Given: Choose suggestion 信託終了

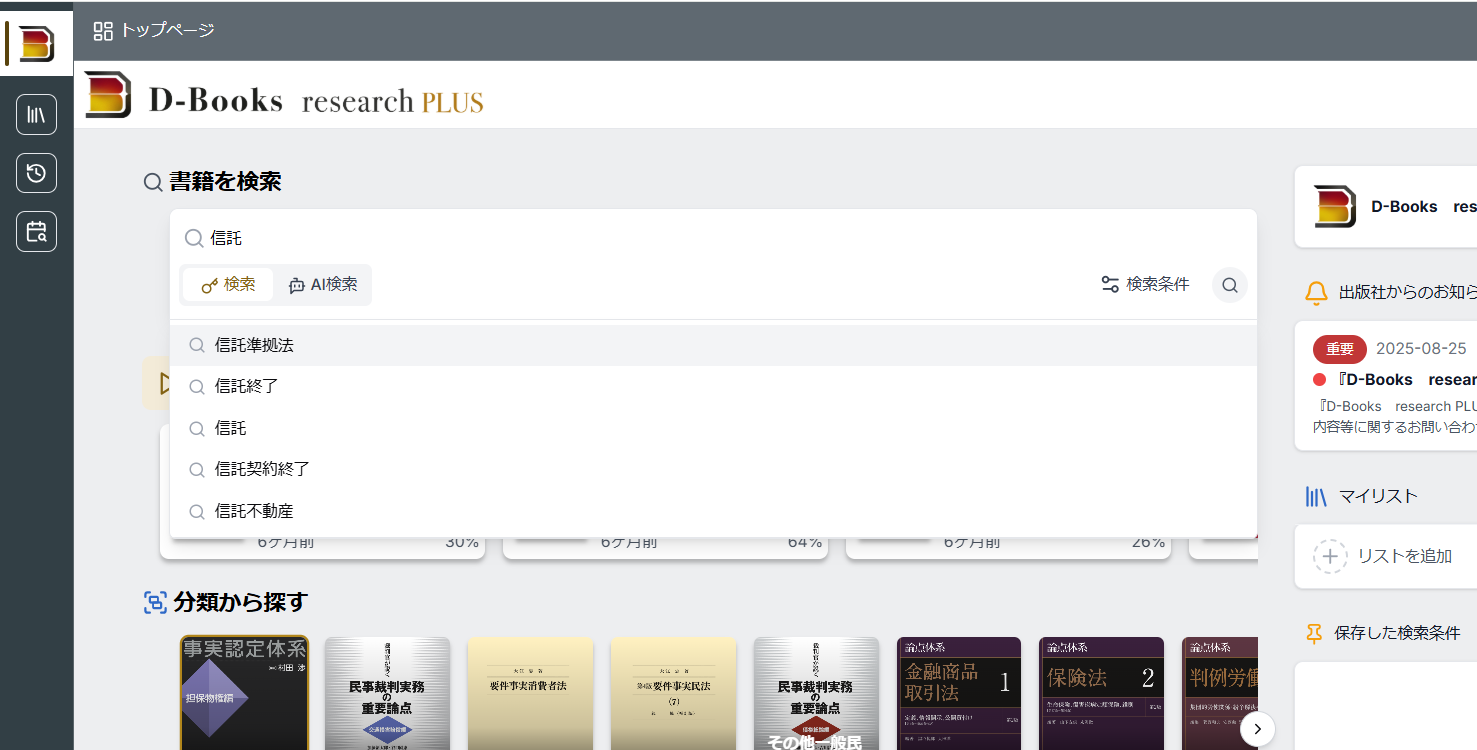Looking at the screenshot, I should point(713,386).
